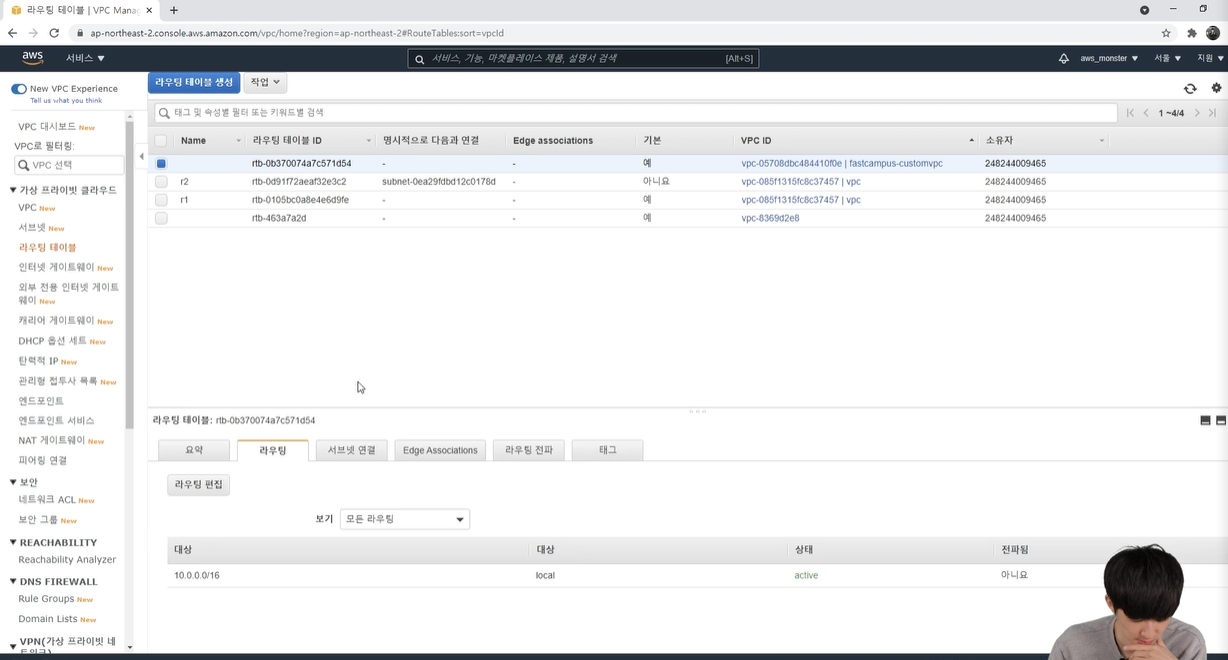
Task: Focus the AWS services search field
Action: pyautogui.click(x=583, y=59)
